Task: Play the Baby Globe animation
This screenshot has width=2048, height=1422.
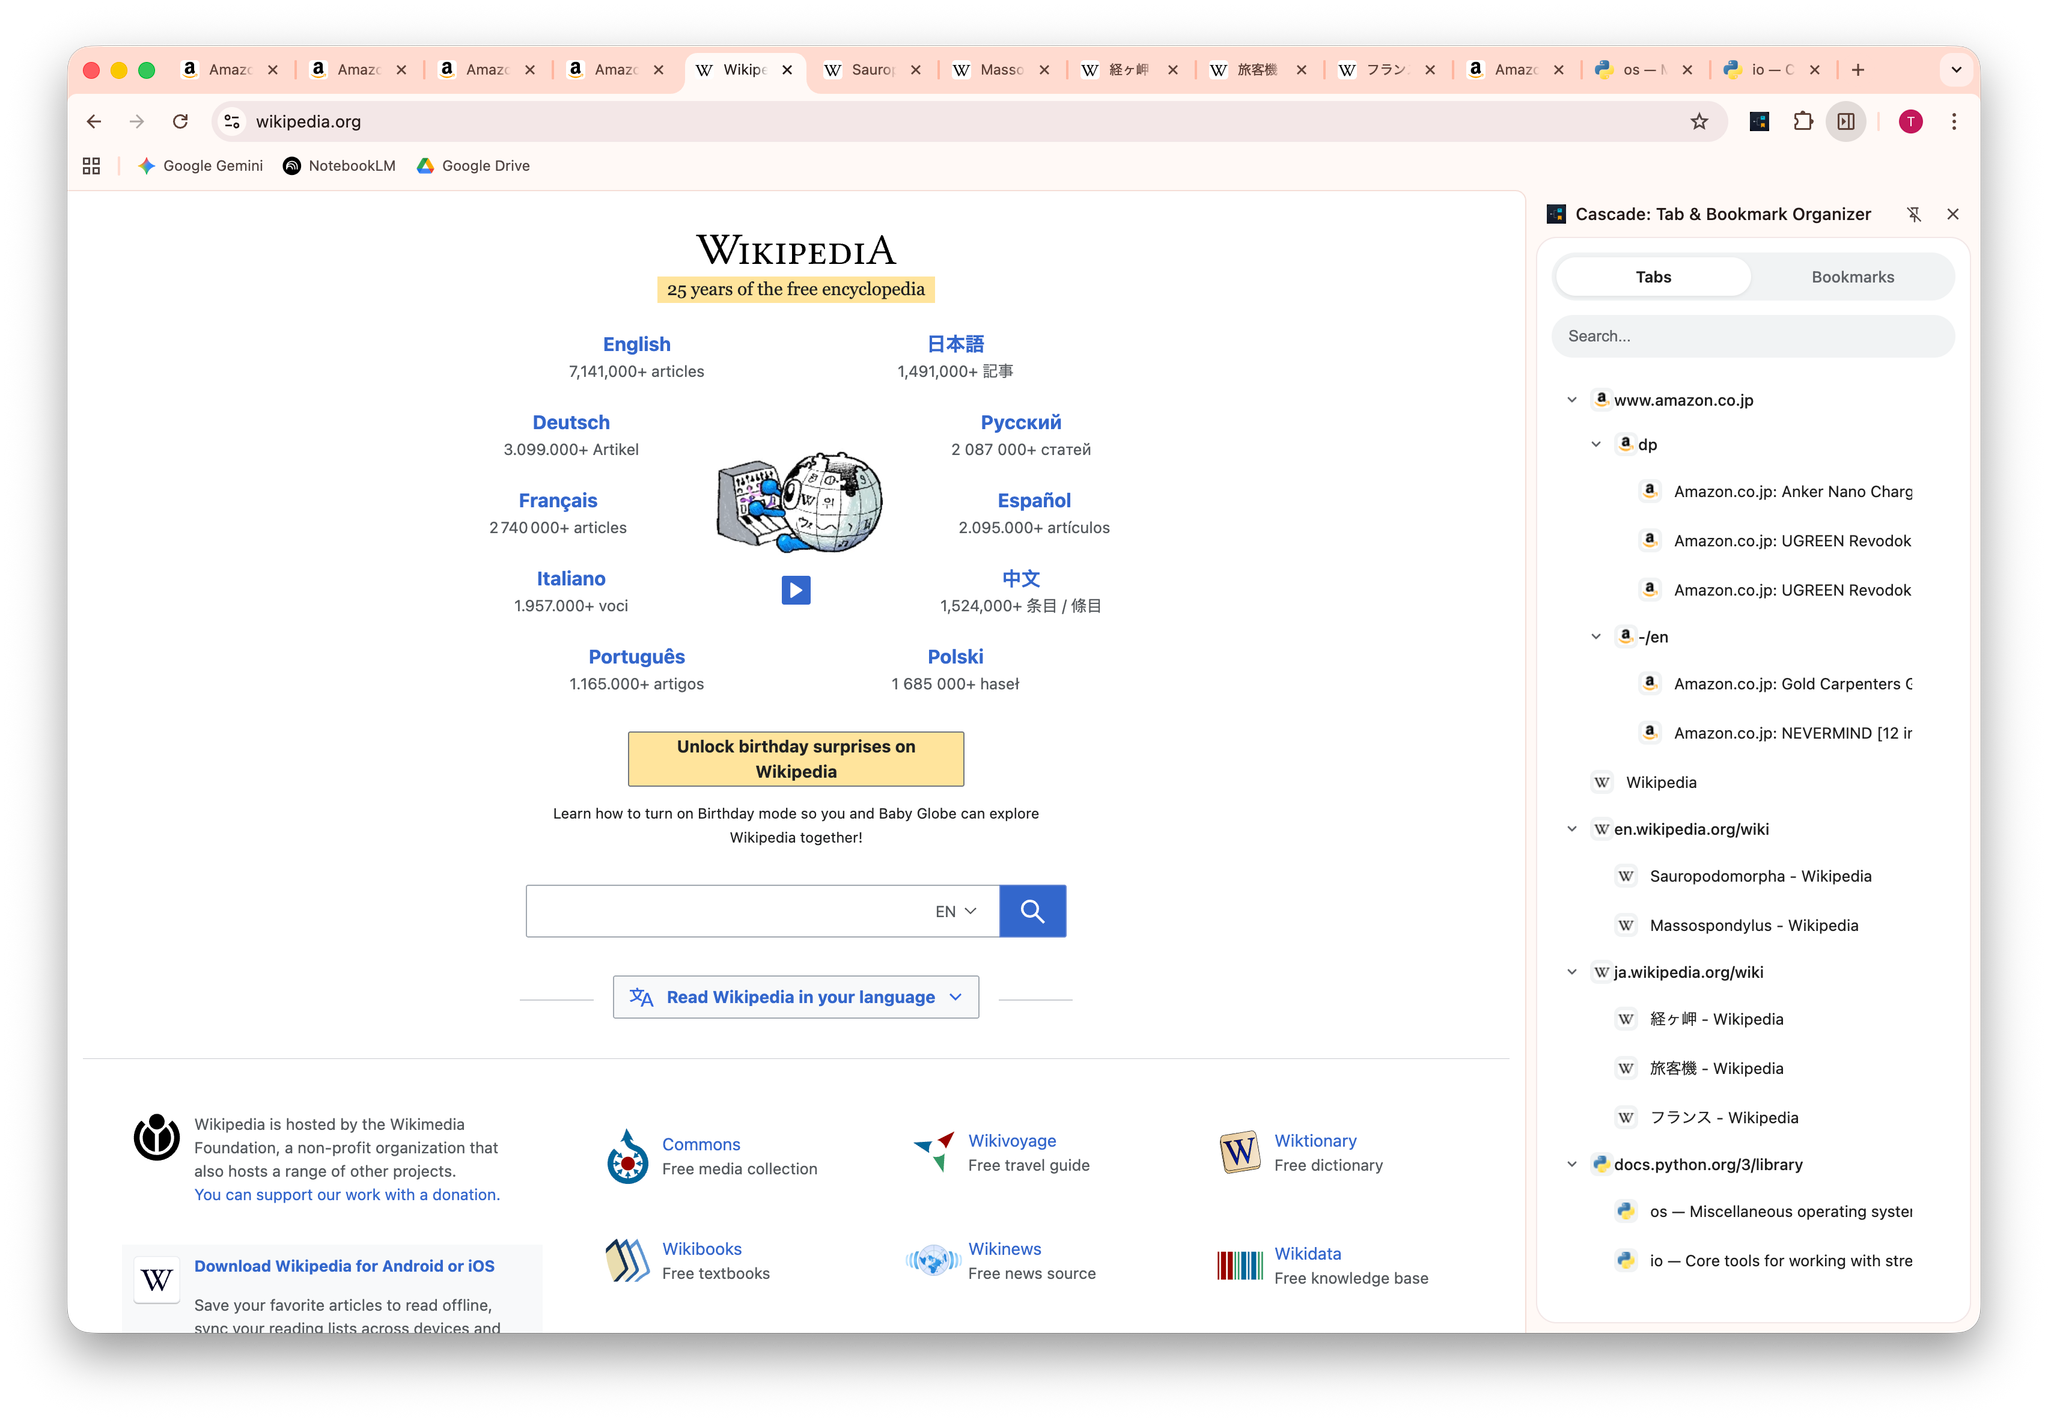Action: tap(795, 590)
